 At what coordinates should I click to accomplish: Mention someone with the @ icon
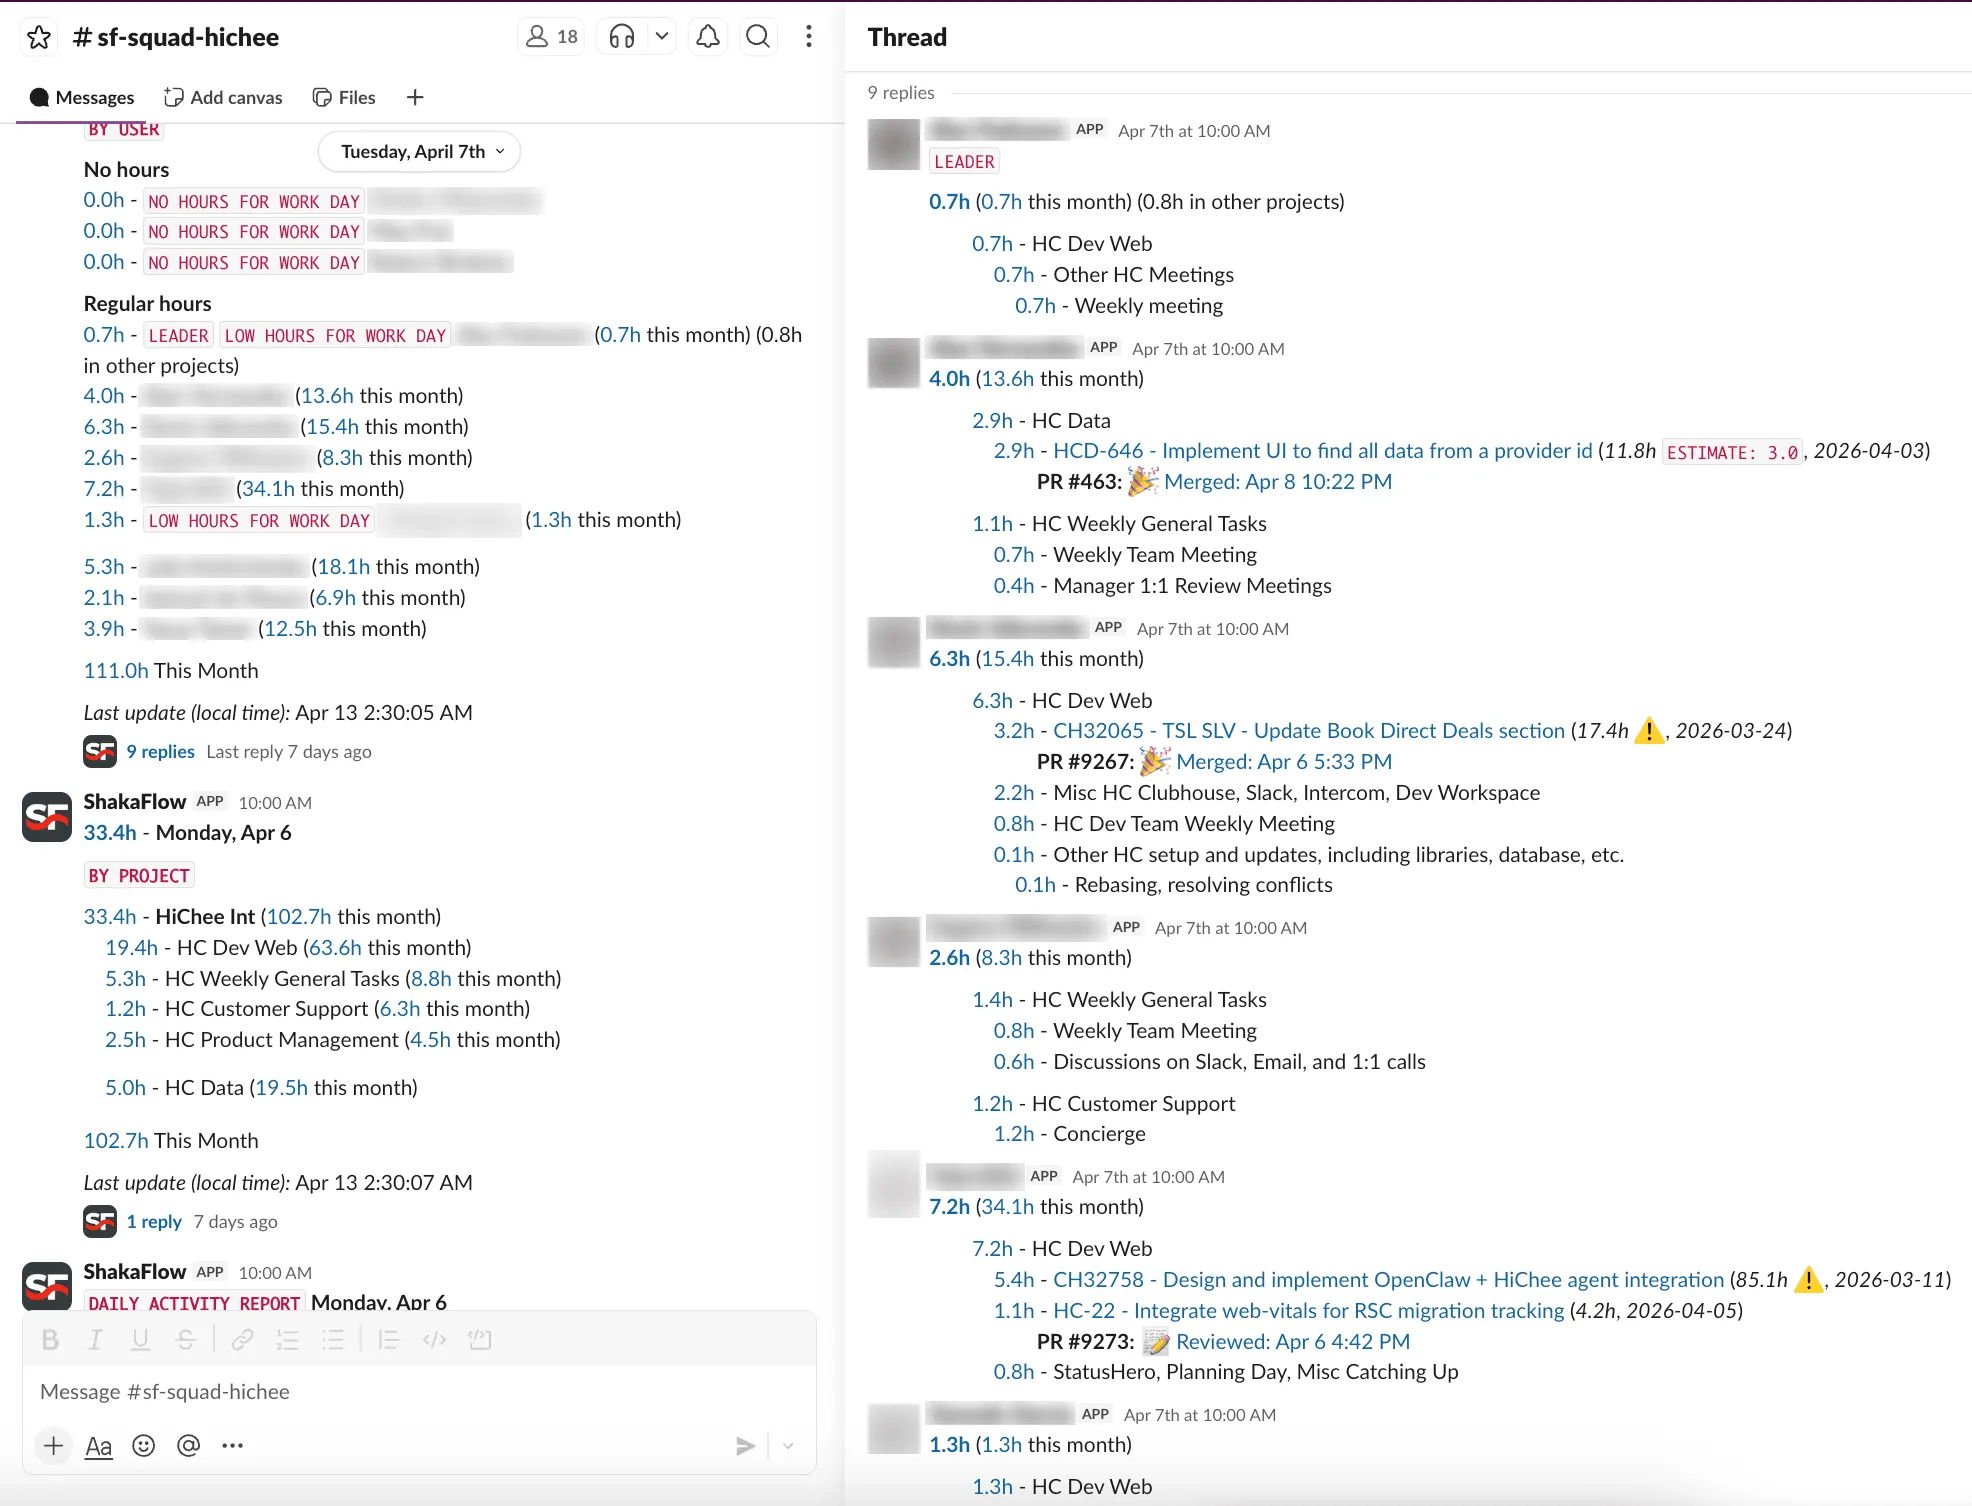coord(189,1446)
